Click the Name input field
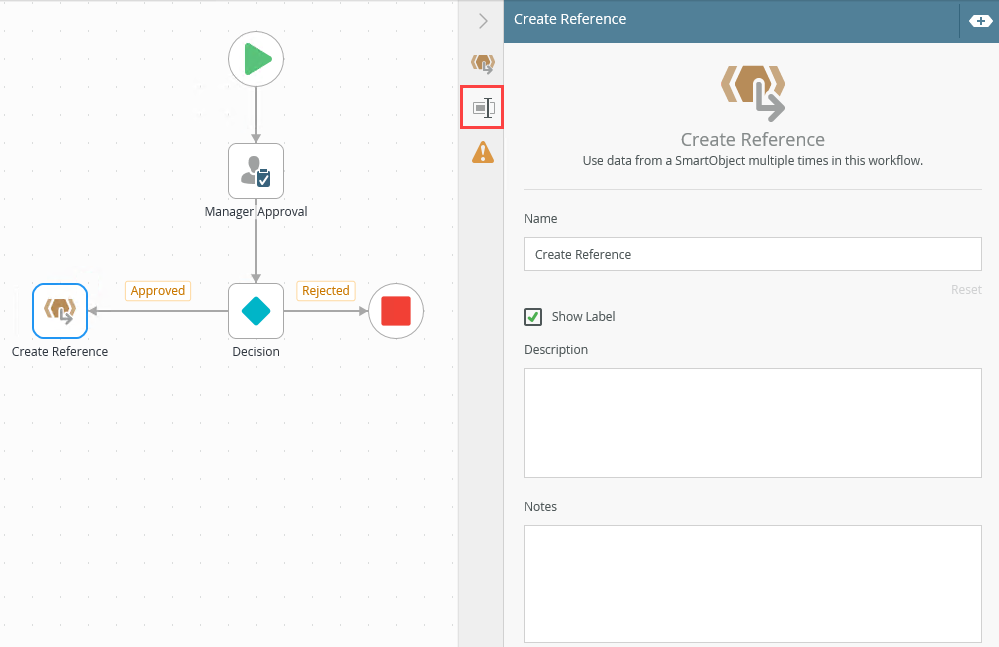Image resolution: width=999 pixels, height=647 pixels. tap(752, 254)
